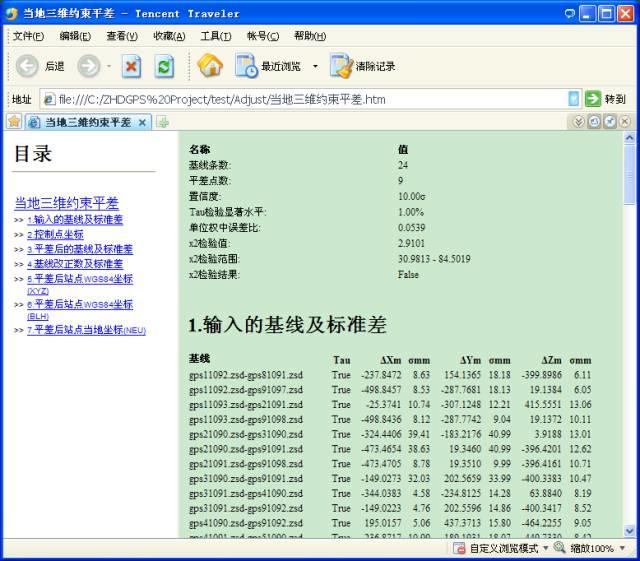
Task: Open the 工具(T) menu
Action: [216, 36]
